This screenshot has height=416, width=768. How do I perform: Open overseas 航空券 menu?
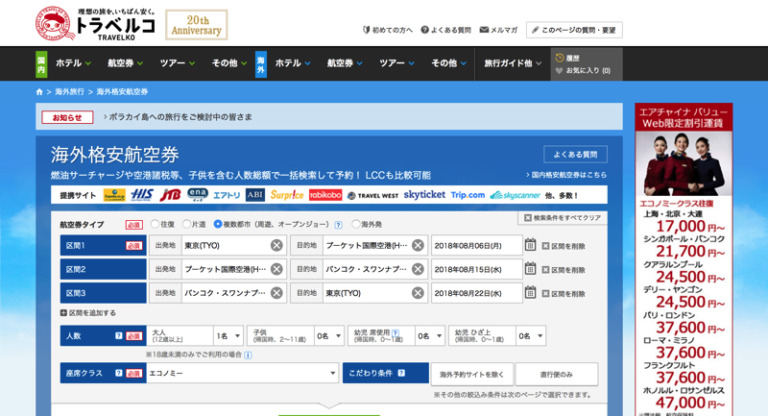pyautogui.click(x=345, y=63)
